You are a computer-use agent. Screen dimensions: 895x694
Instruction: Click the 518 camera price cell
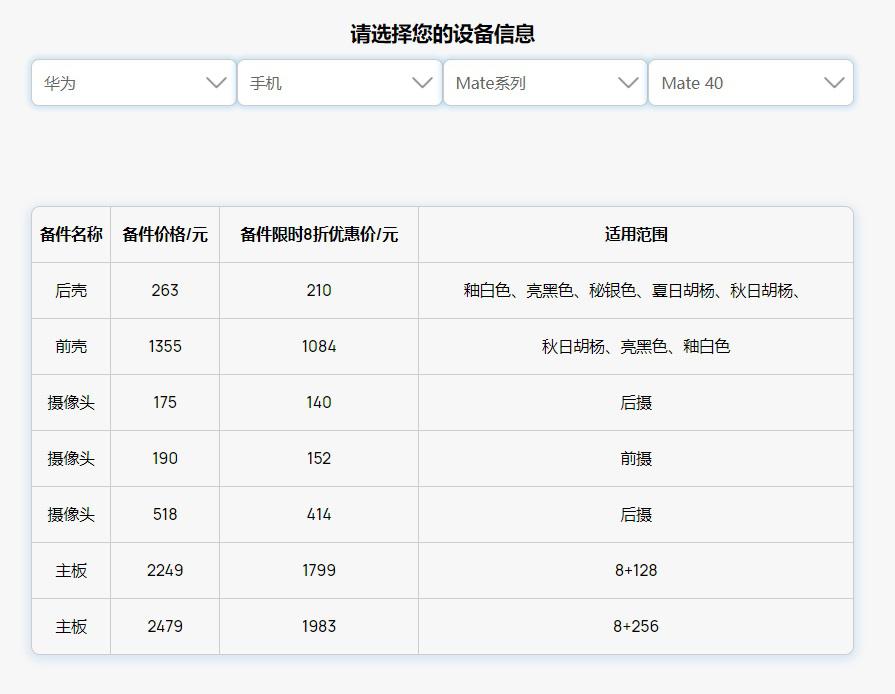click(165, 515)
